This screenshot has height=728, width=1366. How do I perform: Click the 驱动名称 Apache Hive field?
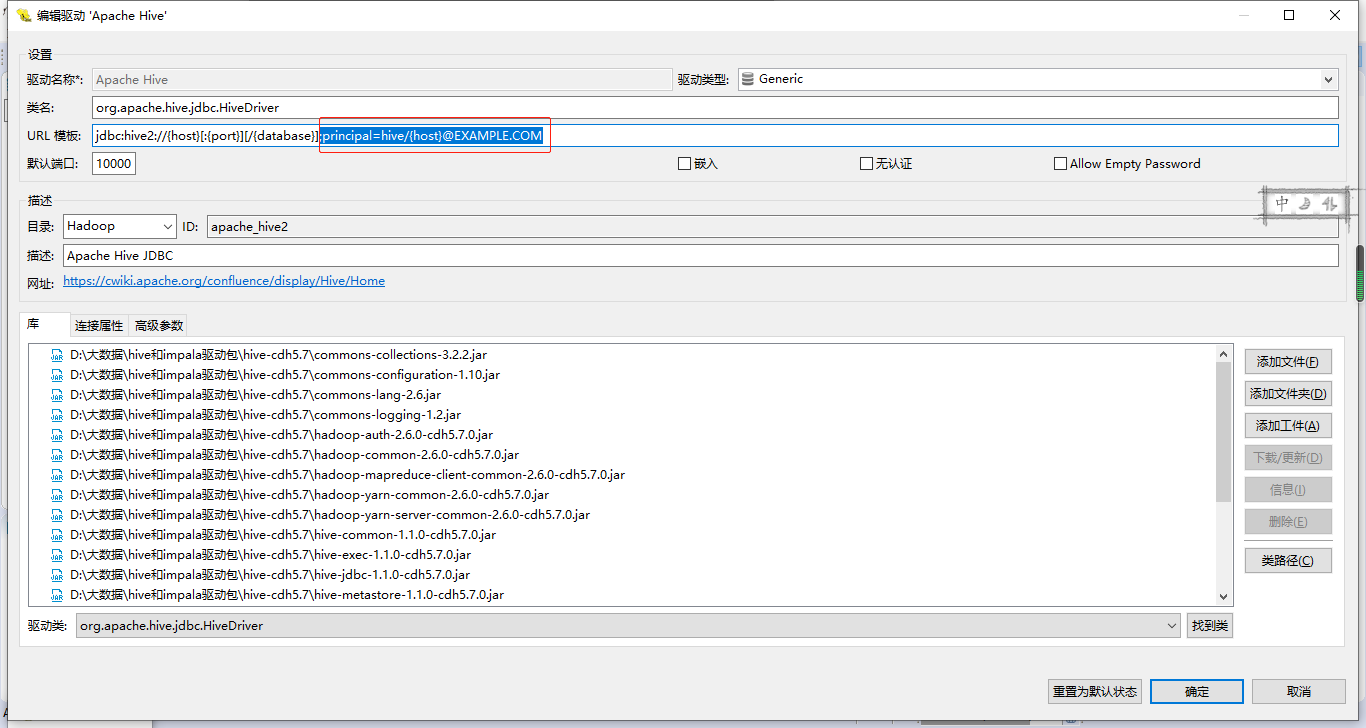click(x=382, y=79)
